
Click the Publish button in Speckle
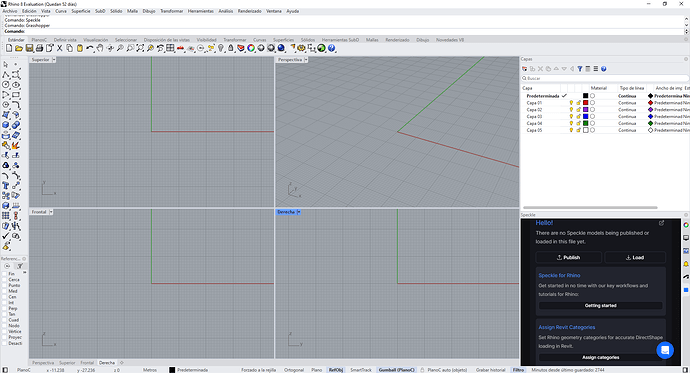click(569, 257)
